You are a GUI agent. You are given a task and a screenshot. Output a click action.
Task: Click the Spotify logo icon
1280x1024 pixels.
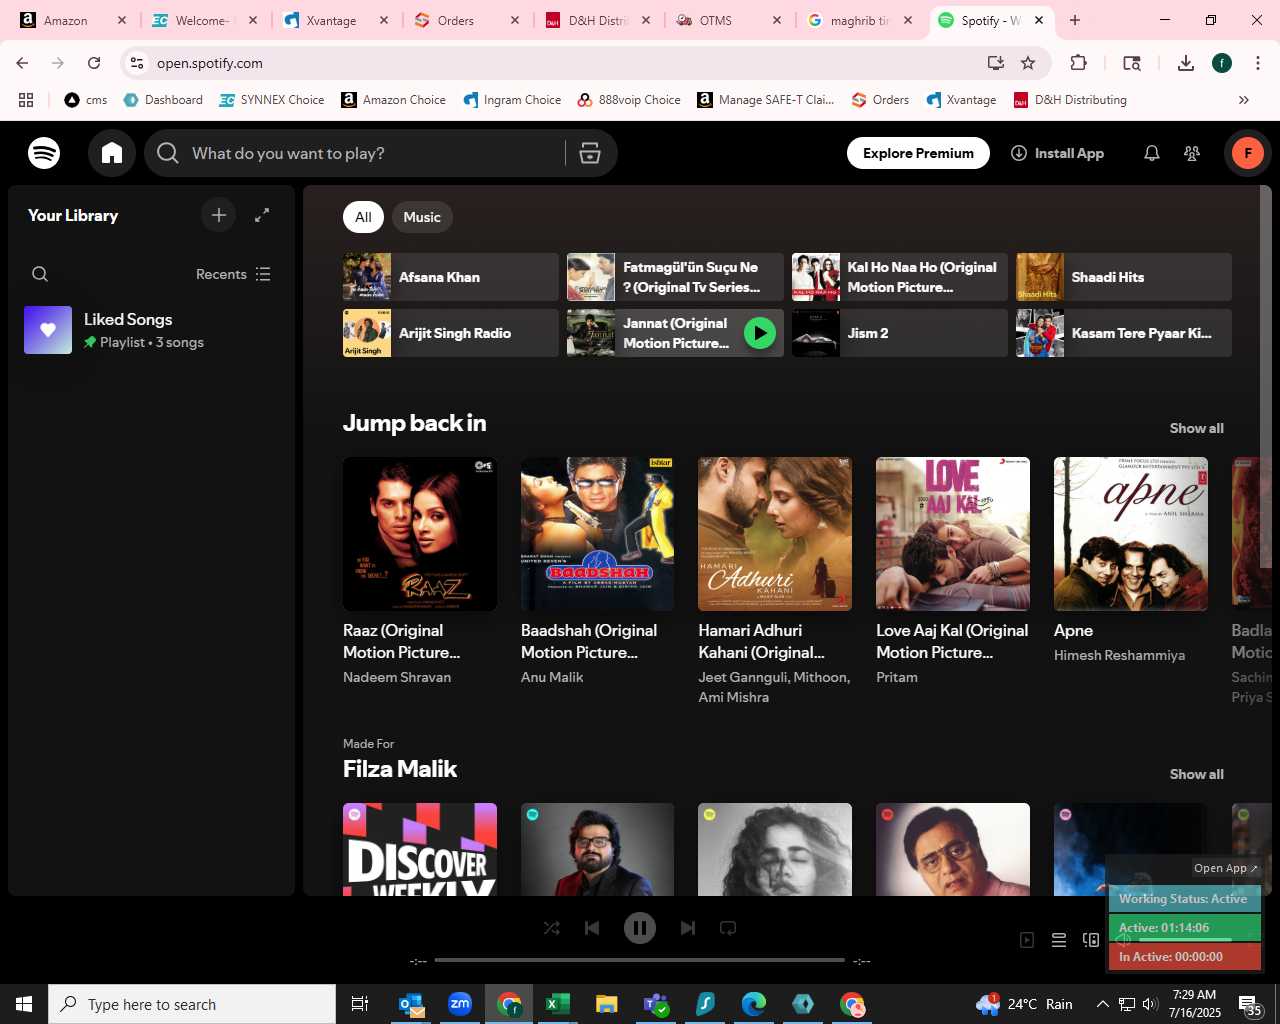[x=44, y=153]
